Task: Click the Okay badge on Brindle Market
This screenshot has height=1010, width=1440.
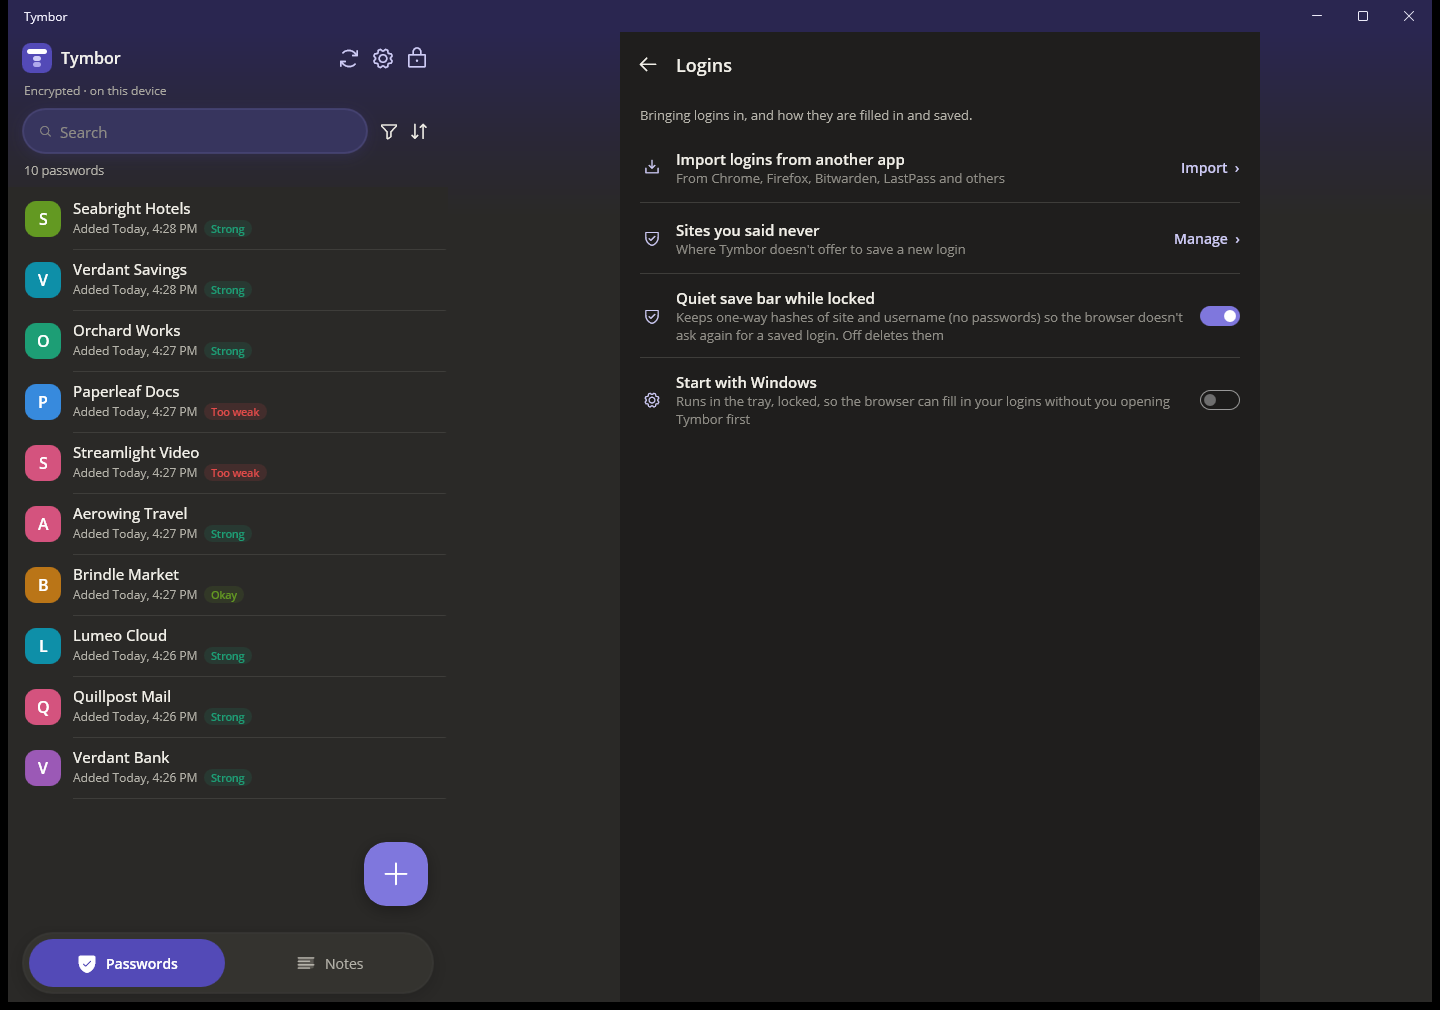Action: click(224, 595)
